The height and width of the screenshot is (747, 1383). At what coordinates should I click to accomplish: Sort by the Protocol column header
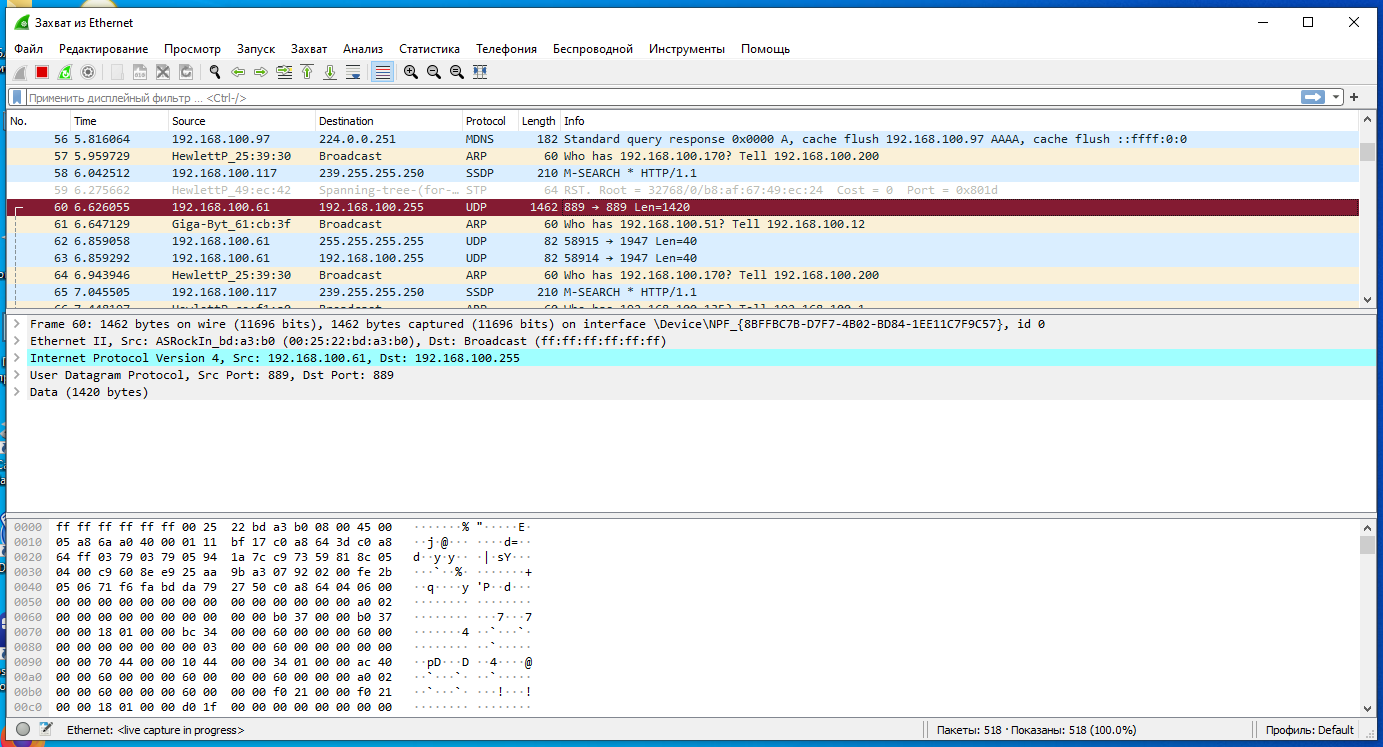coord(489,121)
